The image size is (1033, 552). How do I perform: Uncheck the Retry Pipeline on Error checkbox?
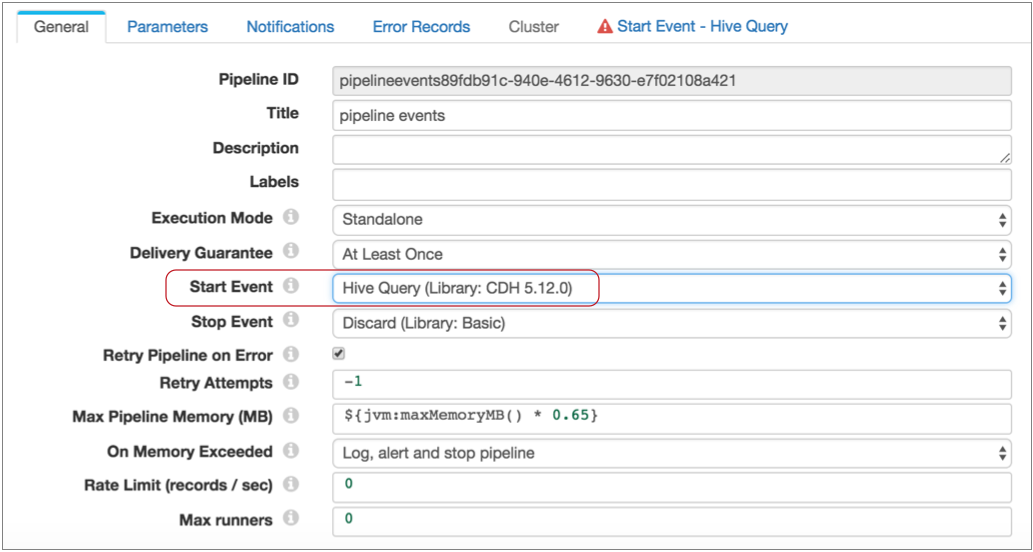(339, 354)
